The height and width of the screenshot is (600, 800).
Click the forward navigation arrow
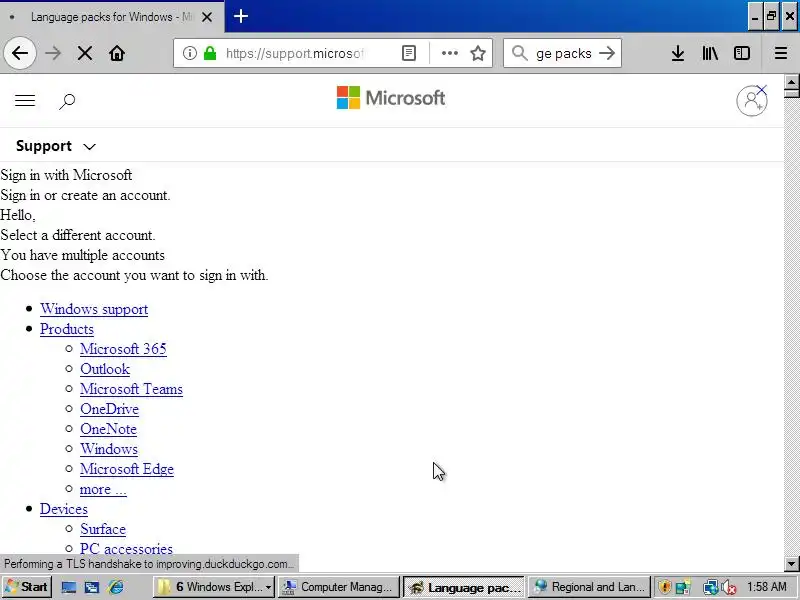(53, 53)
